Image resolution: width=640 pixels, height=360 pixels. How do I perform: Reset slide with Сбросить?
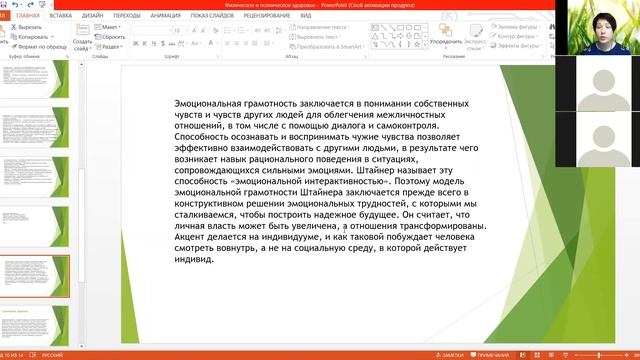pos(110,37)
